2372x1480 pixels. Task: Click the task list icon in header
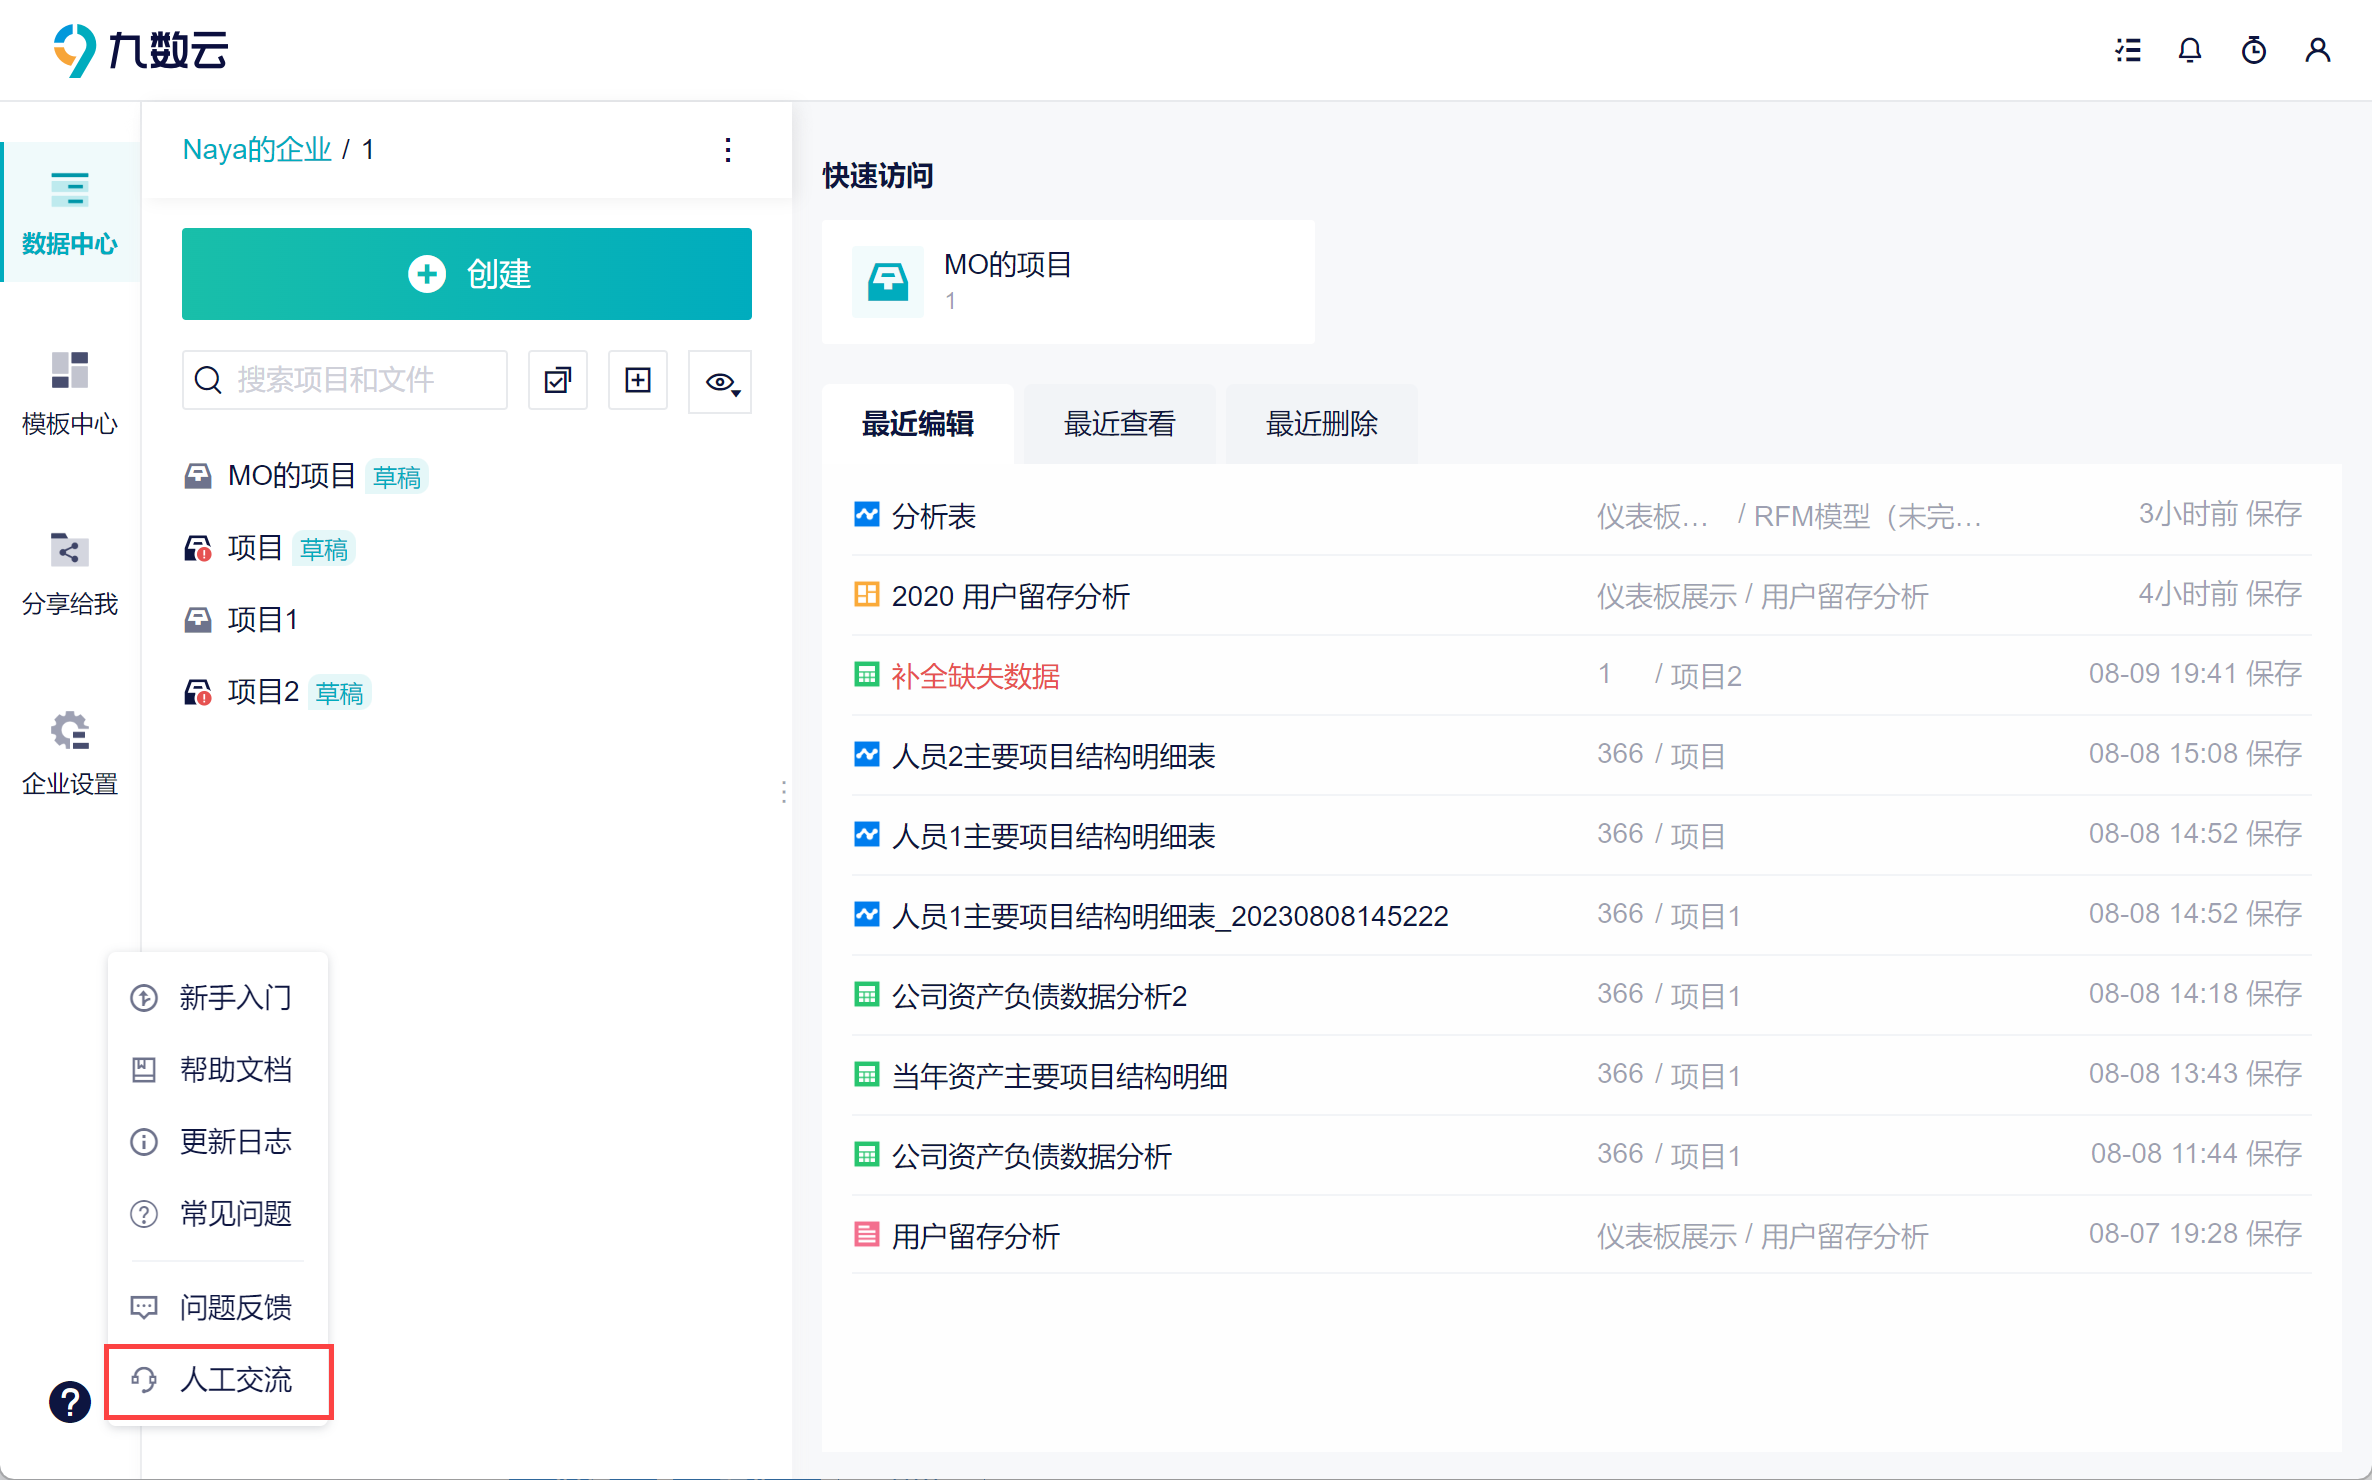click(x=2128, y=50)
